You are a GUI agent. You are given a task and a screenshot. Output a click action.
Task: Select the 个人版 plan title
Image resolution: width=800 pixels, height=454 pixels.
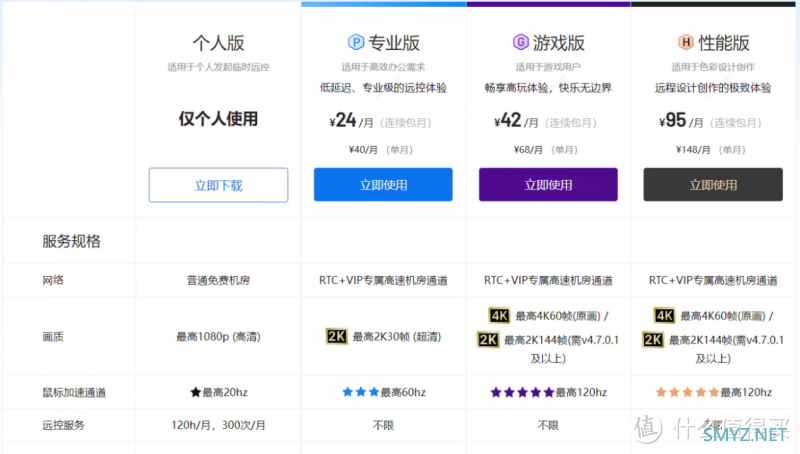[x=218, y=43]
